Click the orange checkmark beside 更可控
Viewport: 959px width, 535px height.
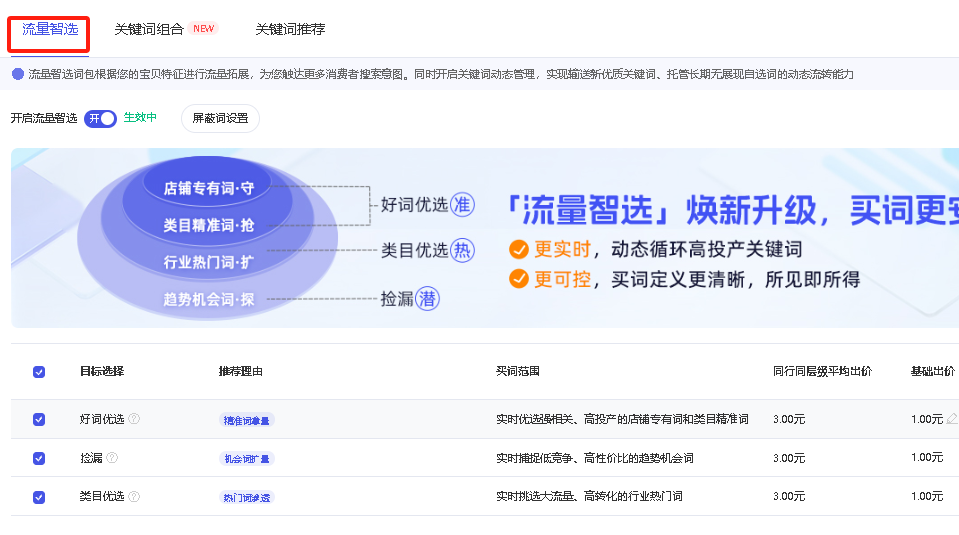(519, 279)
